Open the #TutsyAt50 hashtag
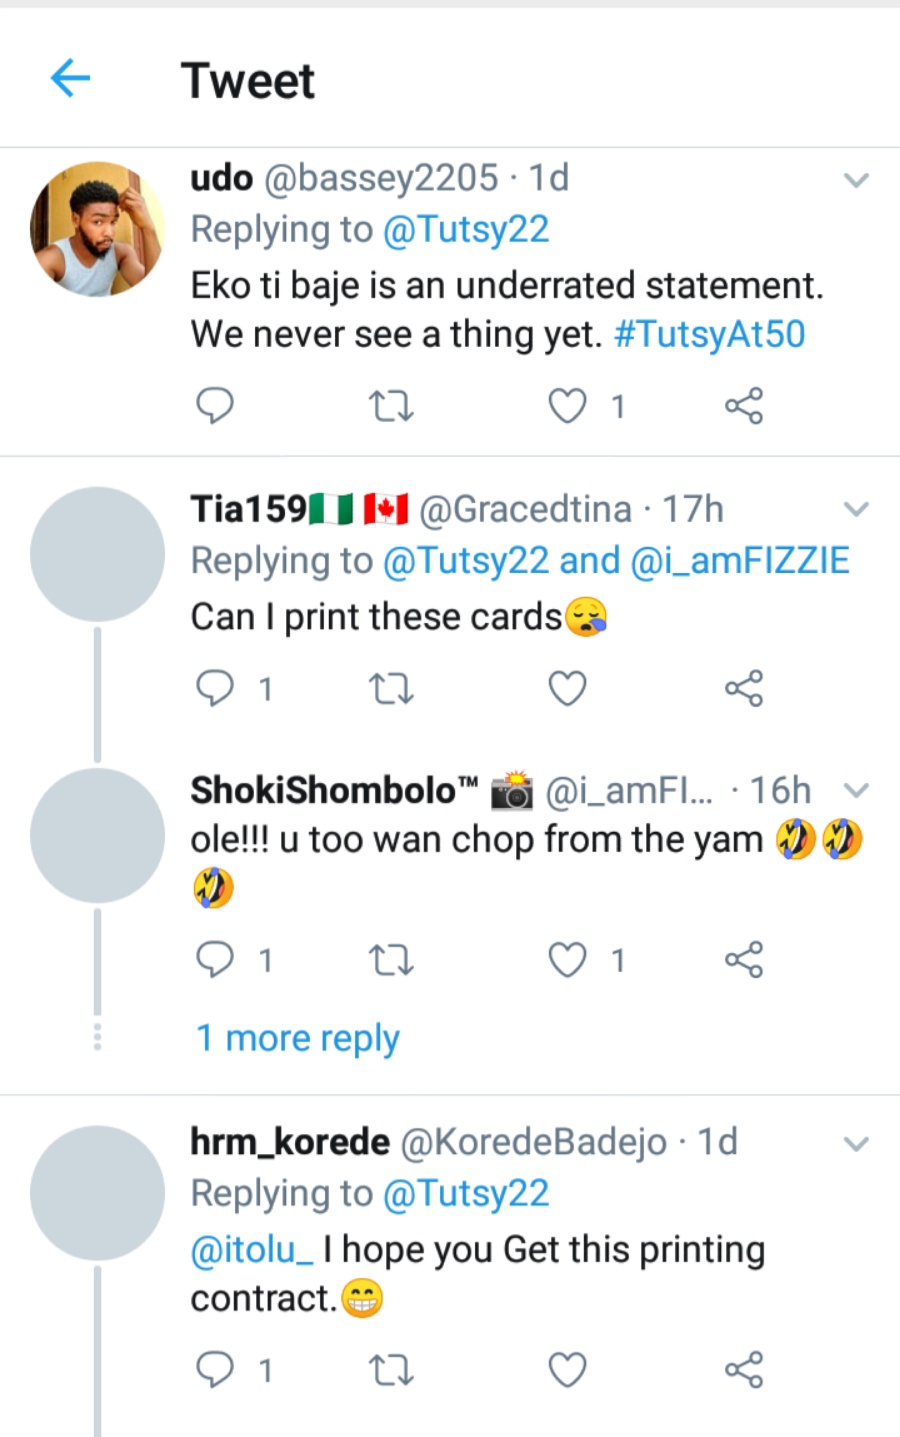The width and height of the screenshot is (900, 1437). 709,334
